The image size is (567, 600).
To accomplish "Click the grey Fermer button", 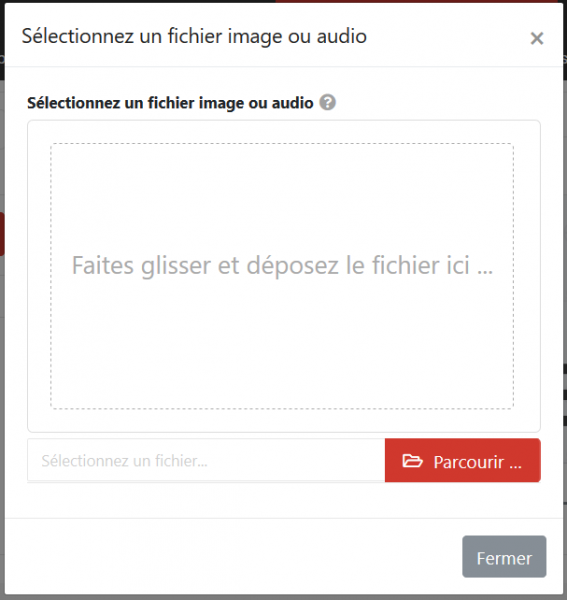I will (504, 556).
